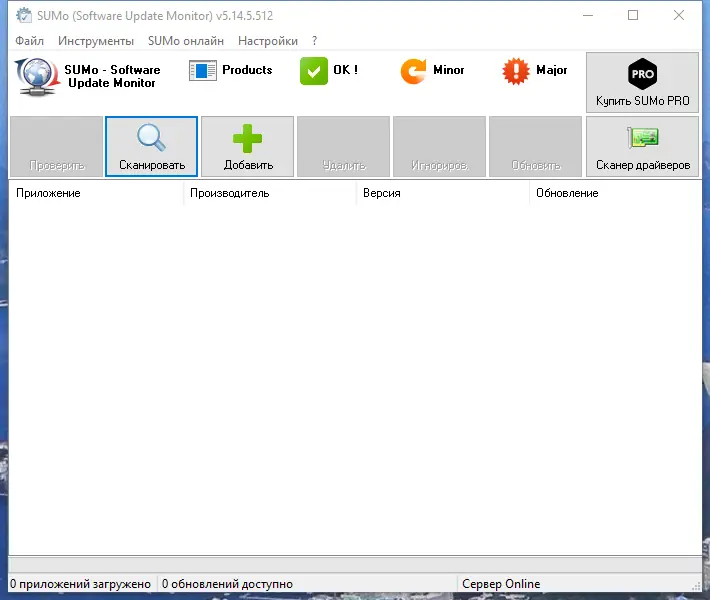This screenshot has width=710, height=600.
Task: Click status text 'Сервер Online'
Action: click(x=501, y=584)
